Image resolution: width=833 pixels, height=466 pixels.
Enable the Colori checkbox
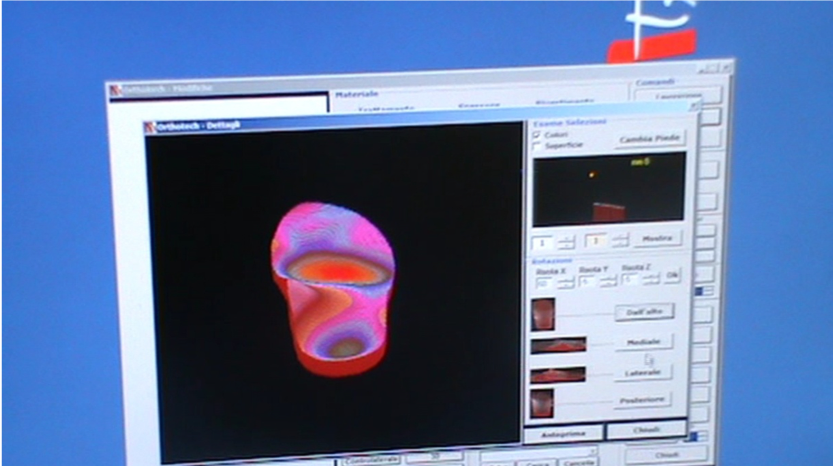(x=537, y=134)
